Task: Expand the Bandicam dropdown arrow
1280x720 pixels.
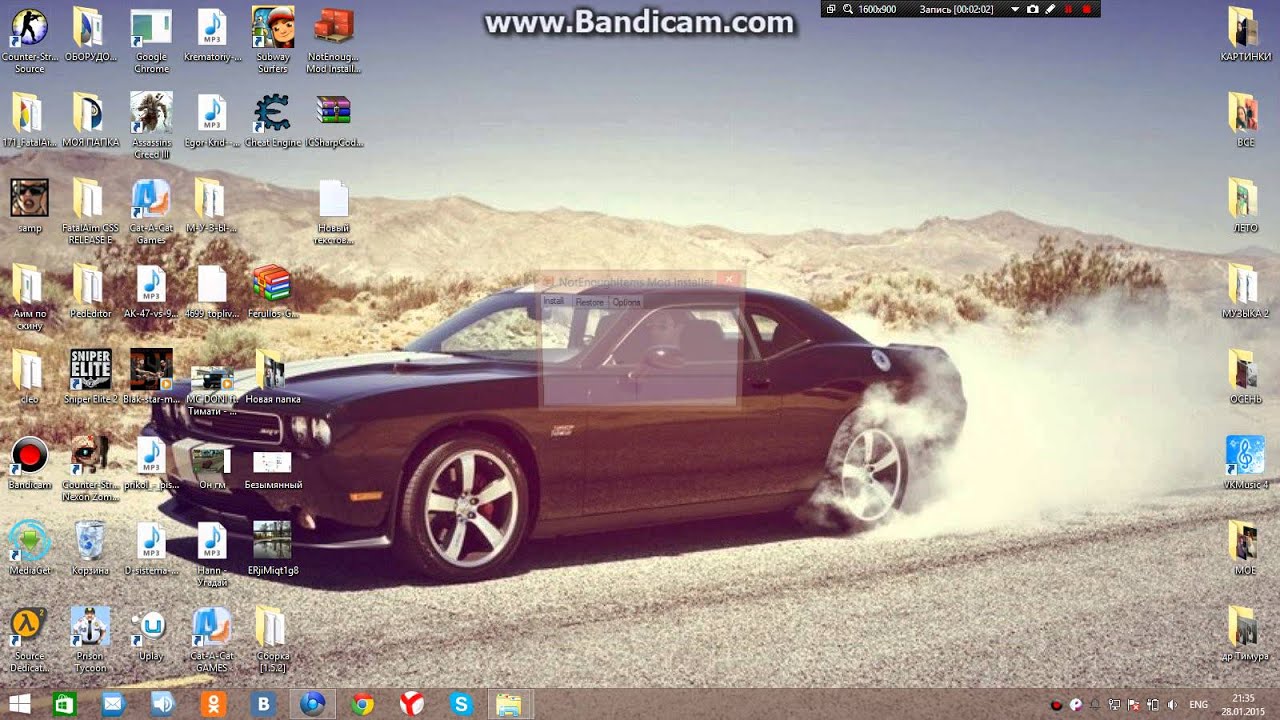Action: tap(1015, 9)
